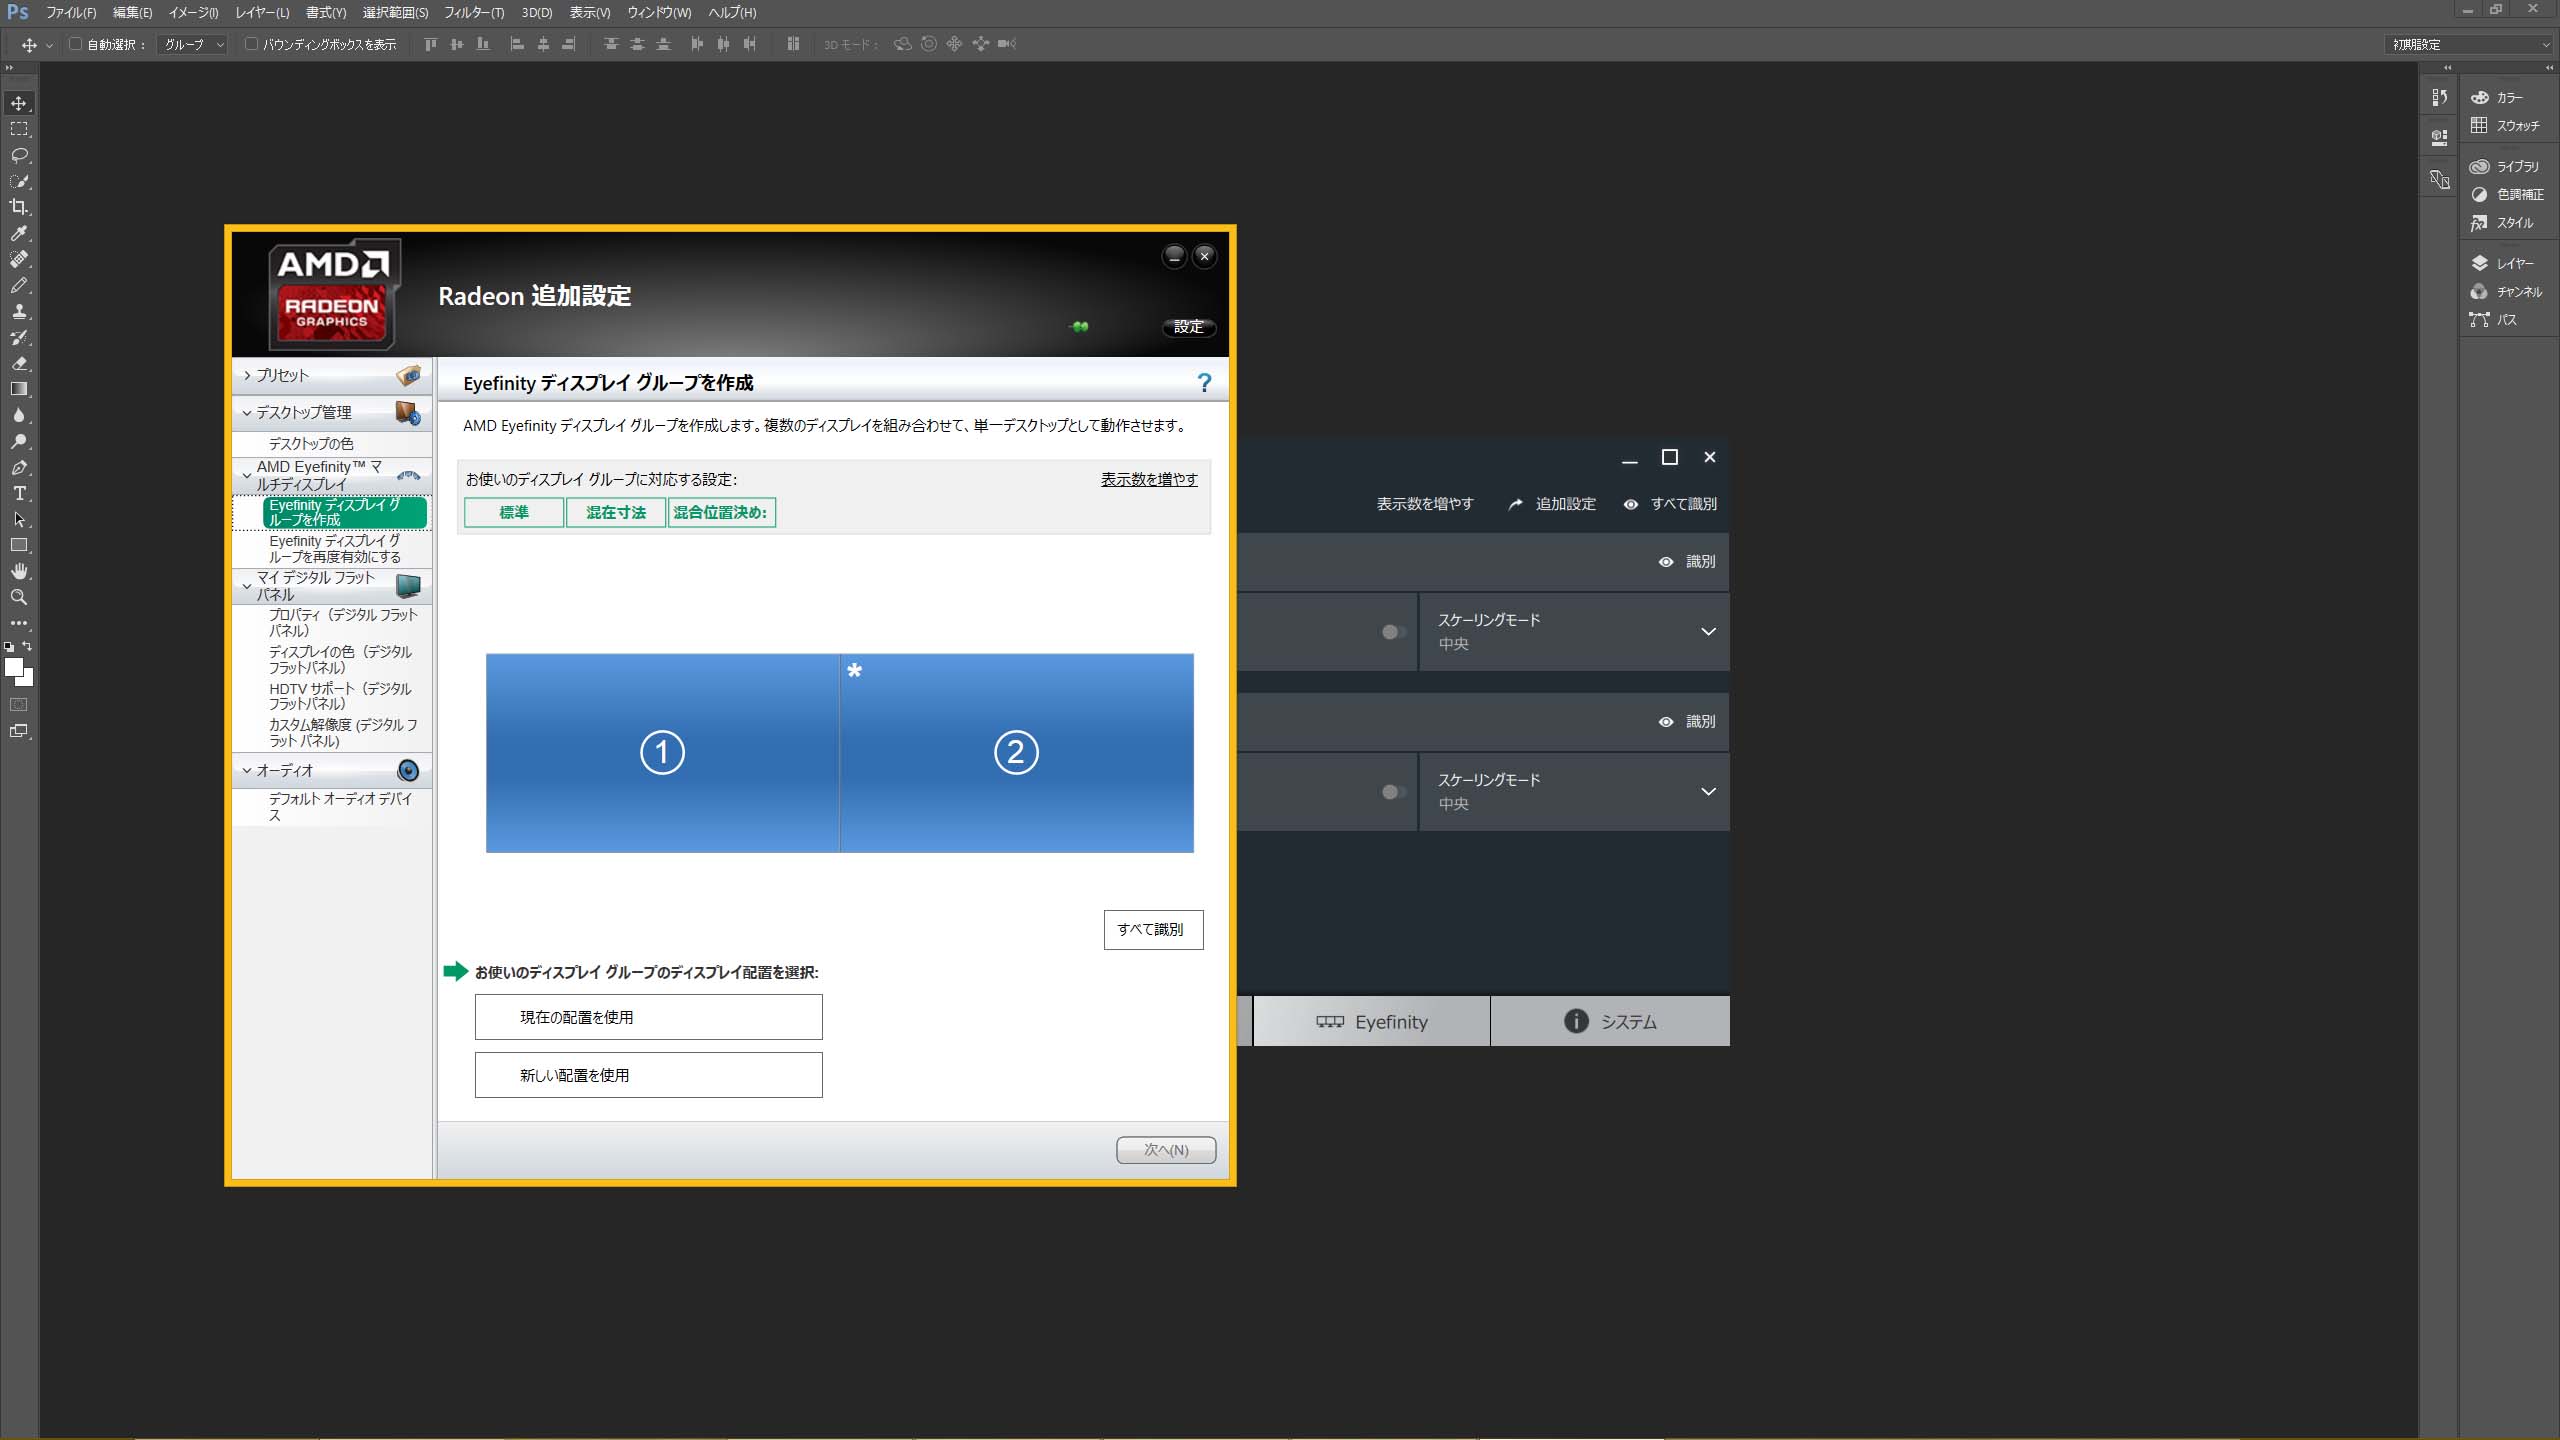Select the Gradient tool
Viewport: 2560px width, 1440px height.
coord(19,389)
